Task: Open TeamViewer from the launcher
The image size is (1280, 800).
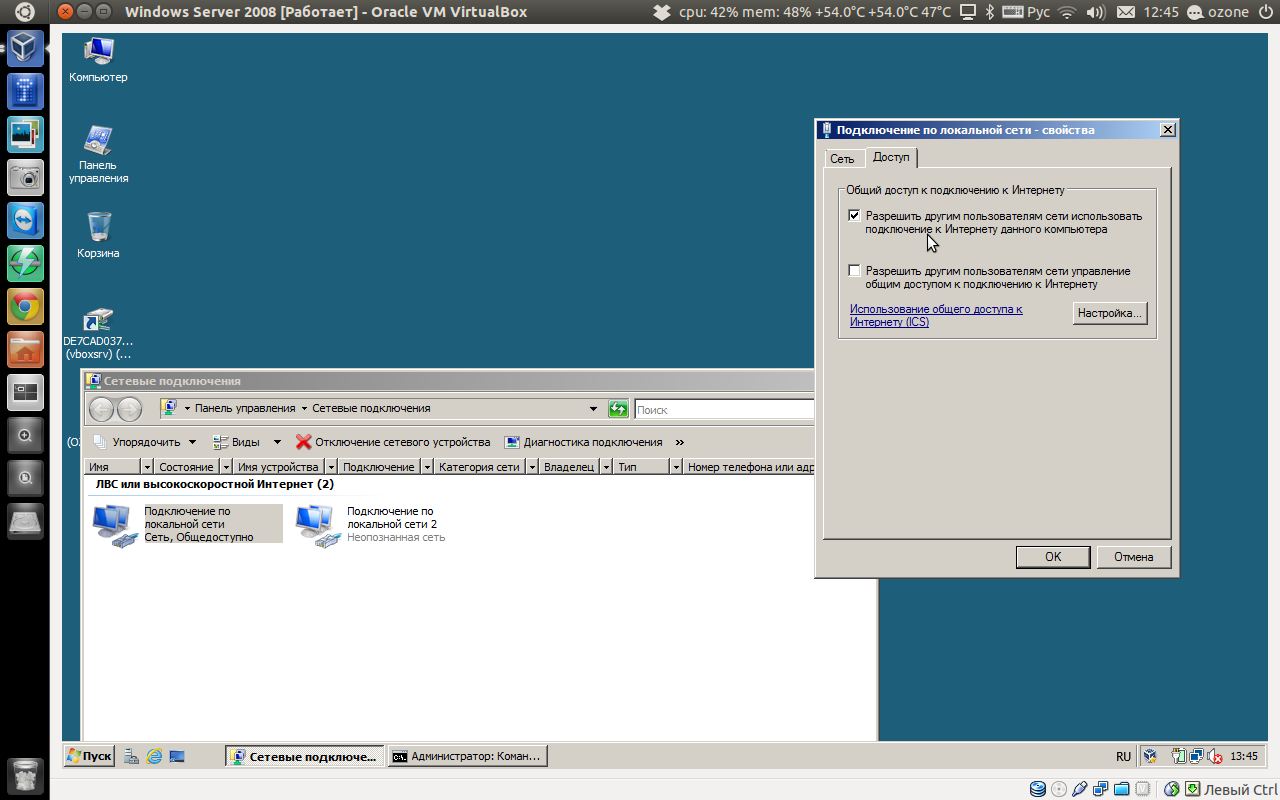Action: pyautogui.click(x=25, y=221)
